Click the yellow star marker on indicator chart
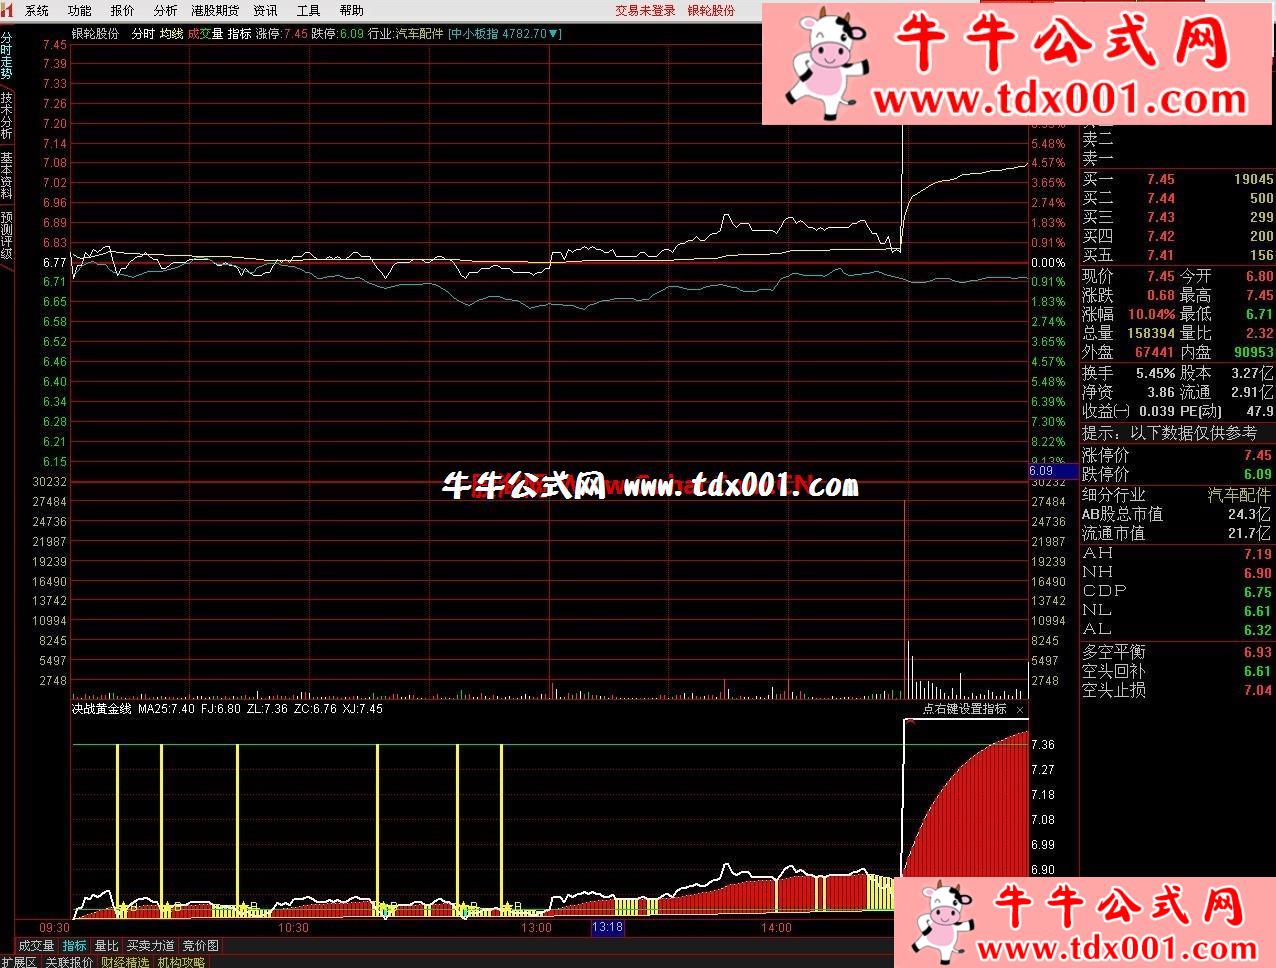This screenshot has width=1276, height=968. (122, 909)
